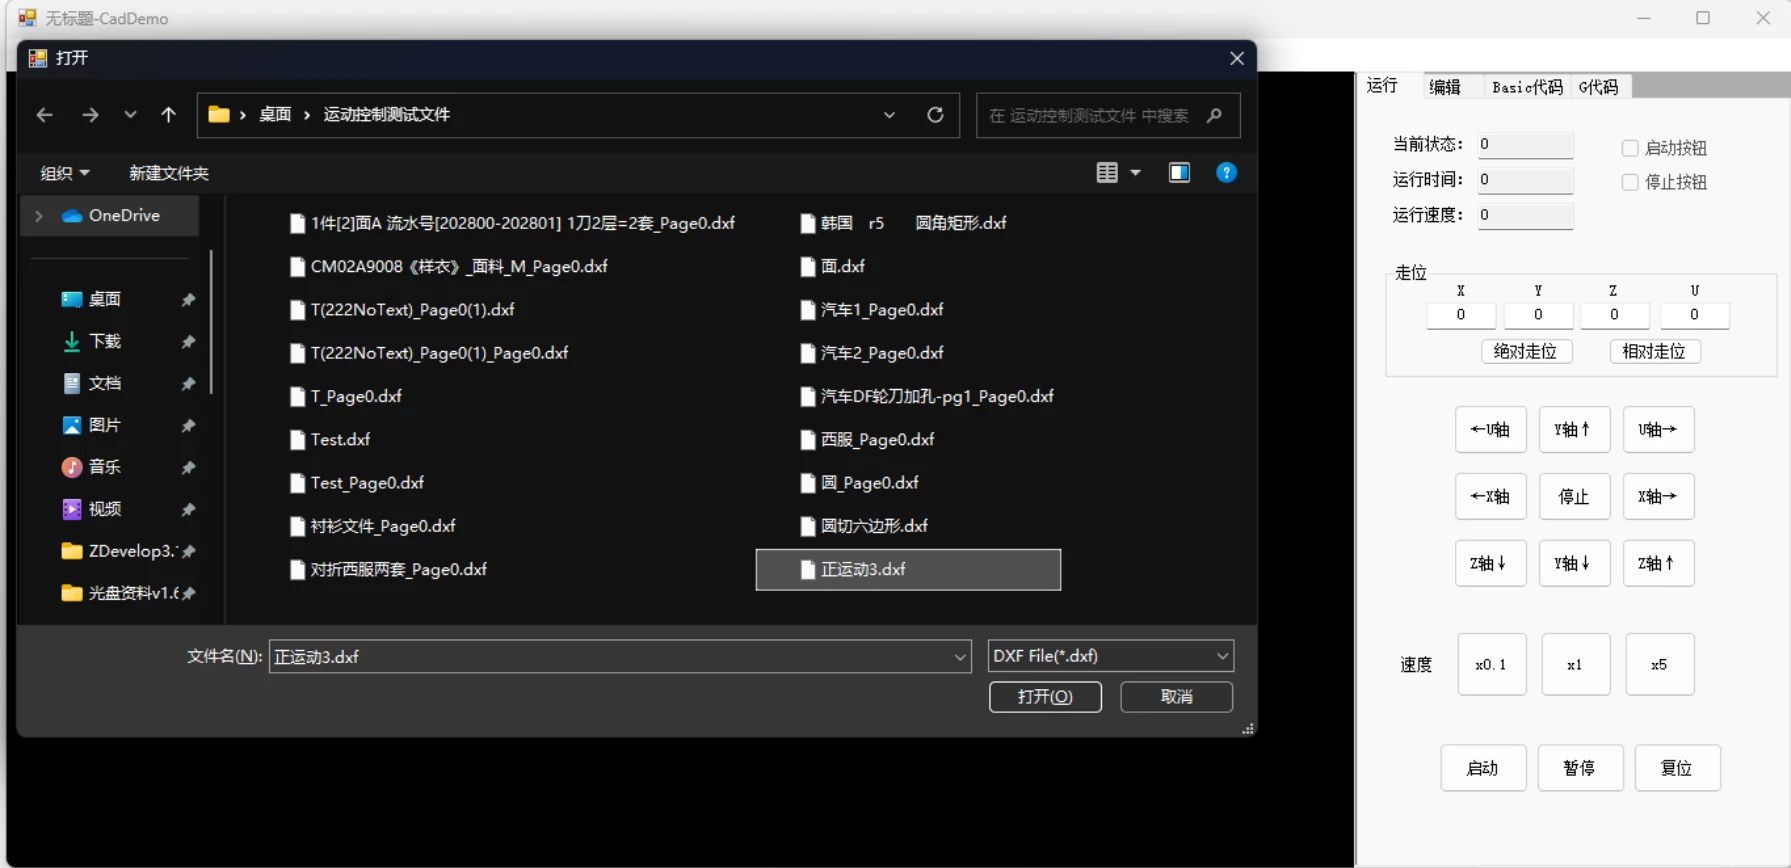Screen dimensions: 1791x868
Task: Click 新建文件夹 in the toolbar
Action: [x=169, y=173]
